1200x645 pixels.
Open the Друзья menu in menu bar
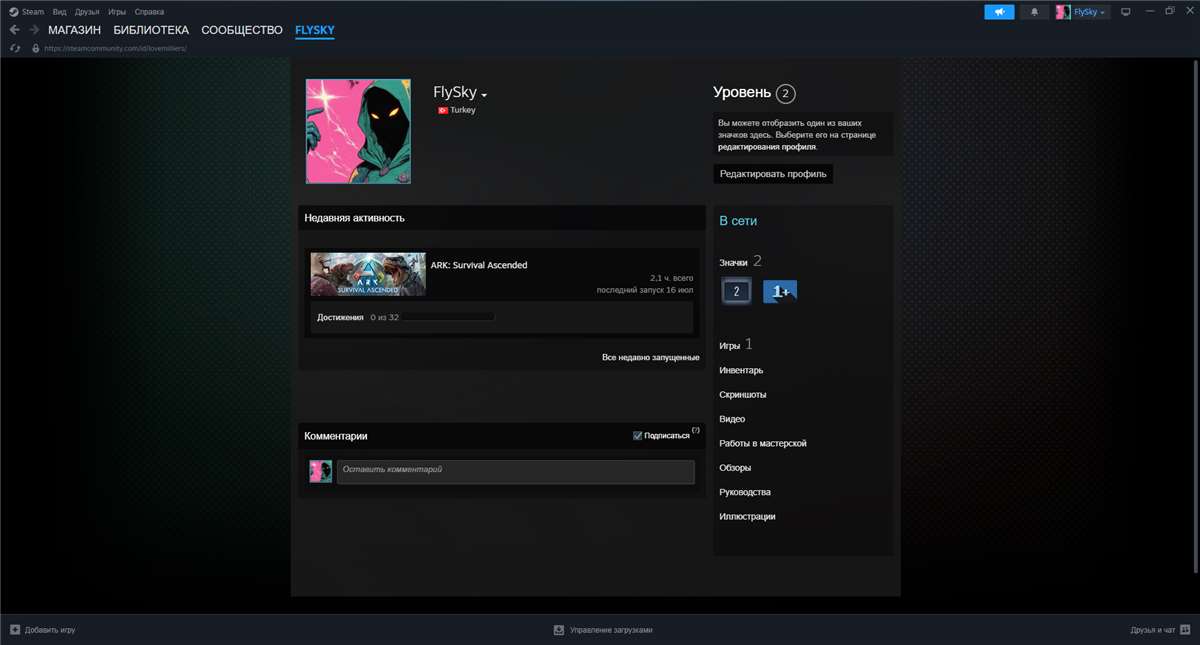pos(85,11)
